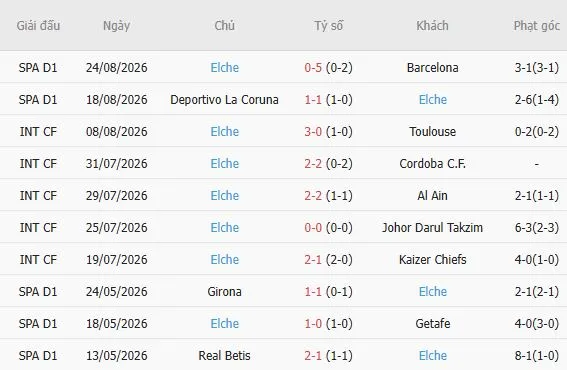The height and width of the screenshot is (370, 567).
Task: Select the 3-0 score versus Toulouse
Action: pos(313,132)
